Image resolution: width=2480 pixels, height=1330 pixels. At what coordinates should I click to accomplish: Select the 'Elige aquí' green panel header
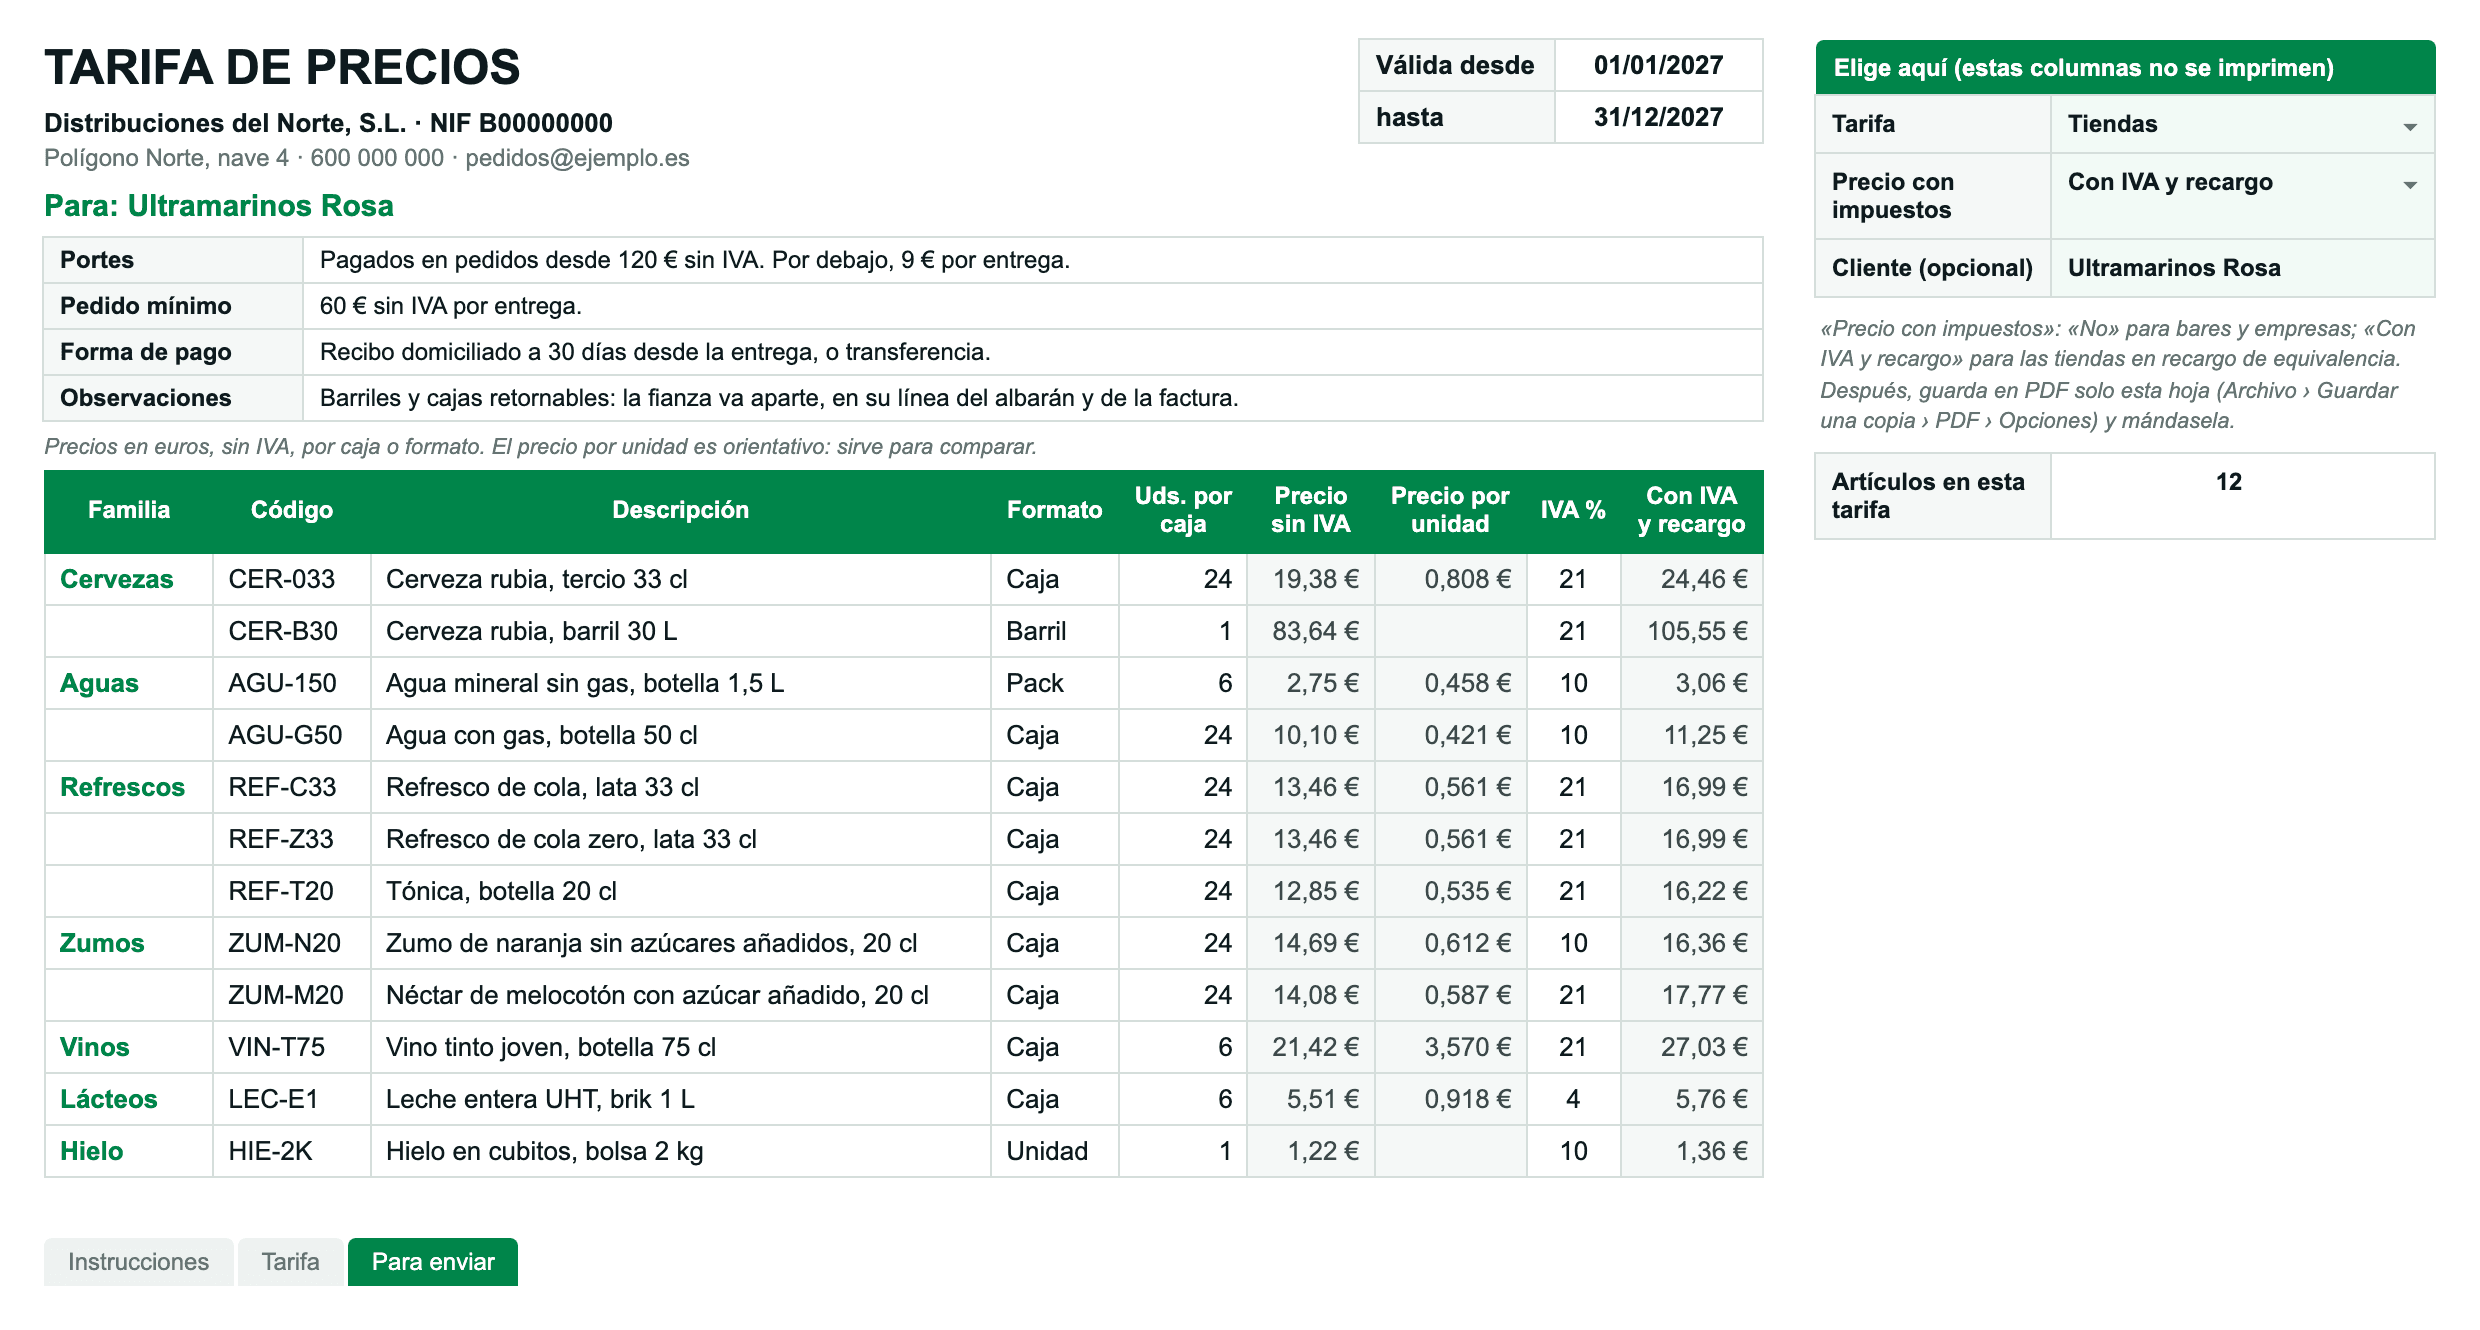(x=2125, y=68)
